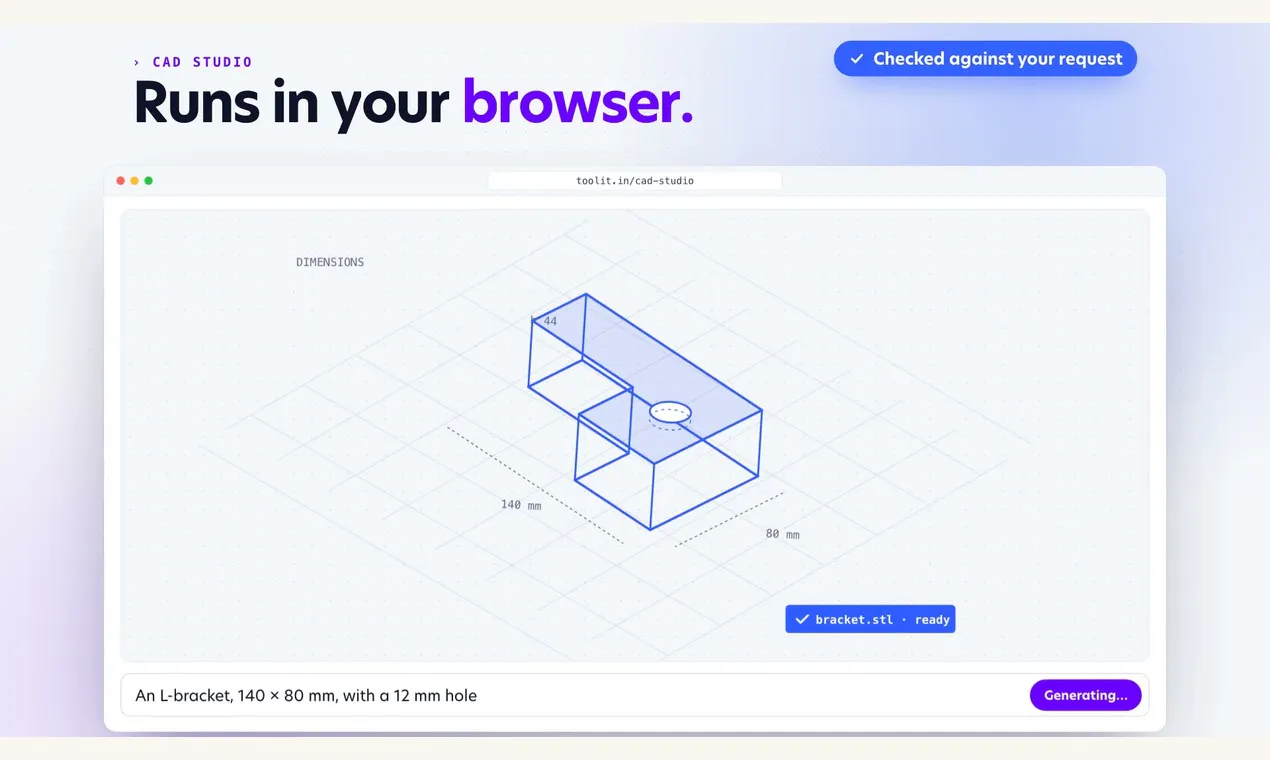1270x760 pixels.
Task: Select the DIMENSIONS label in the viewport
Action: click(x=330, y=262)
